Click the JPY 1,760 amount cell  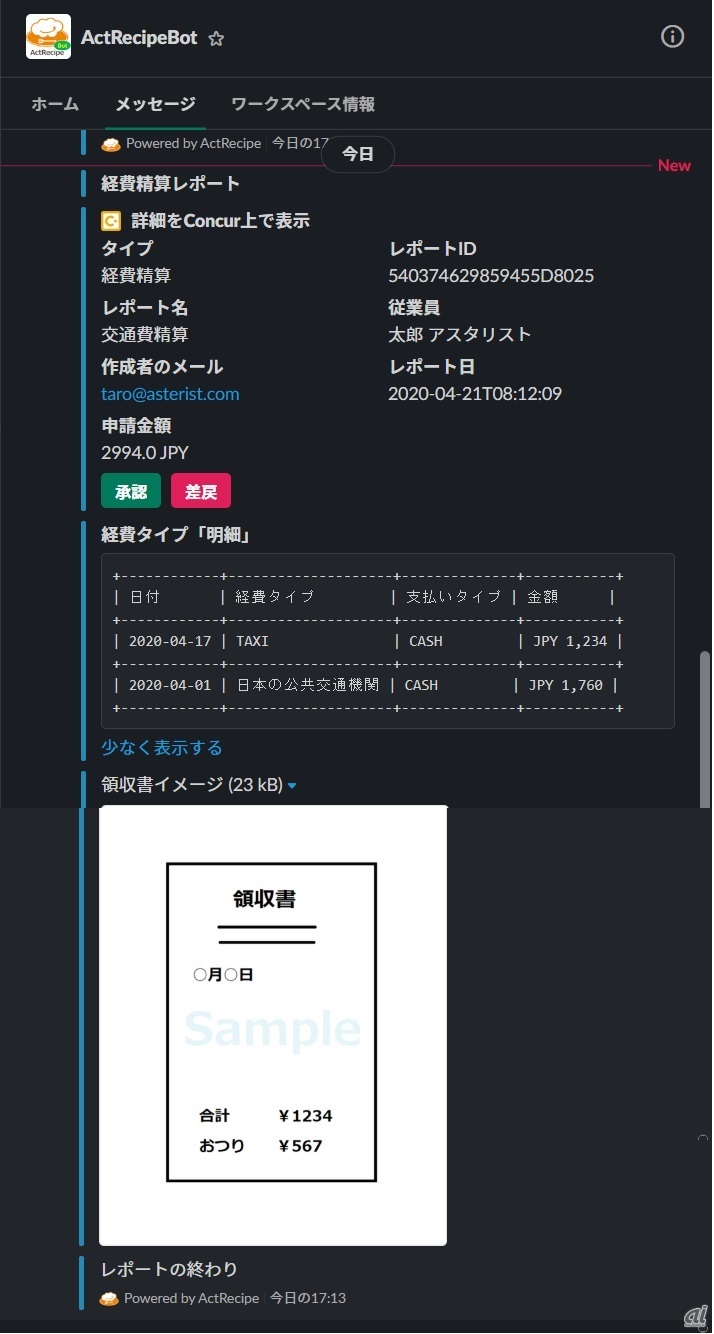click(566, 685)
